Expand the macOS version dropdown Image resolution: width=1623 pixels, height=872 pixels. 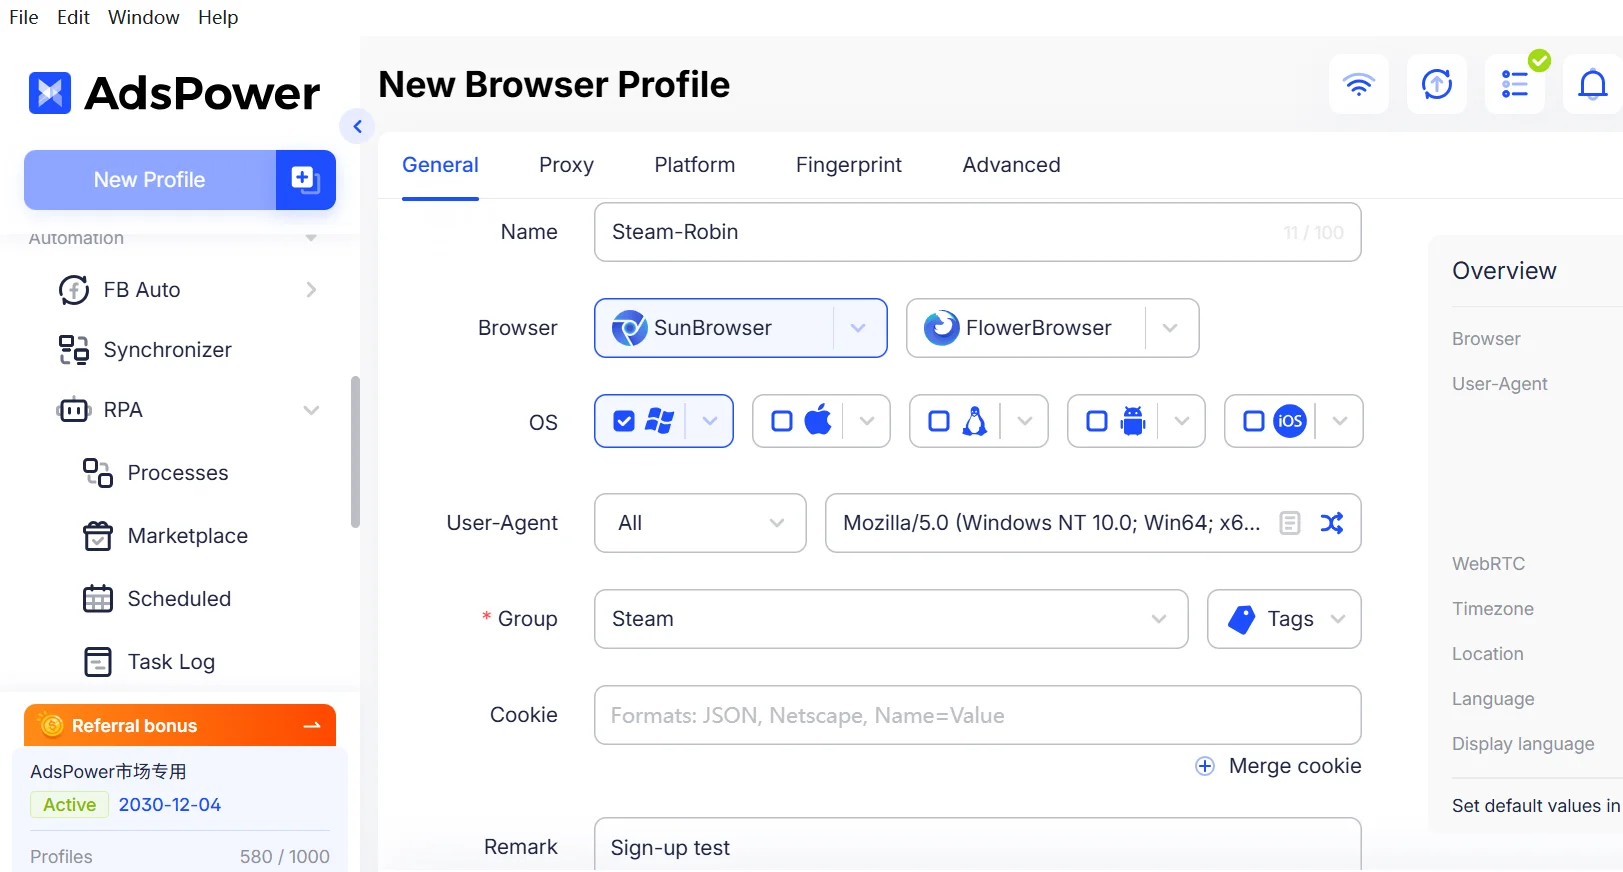coord(867,421)
